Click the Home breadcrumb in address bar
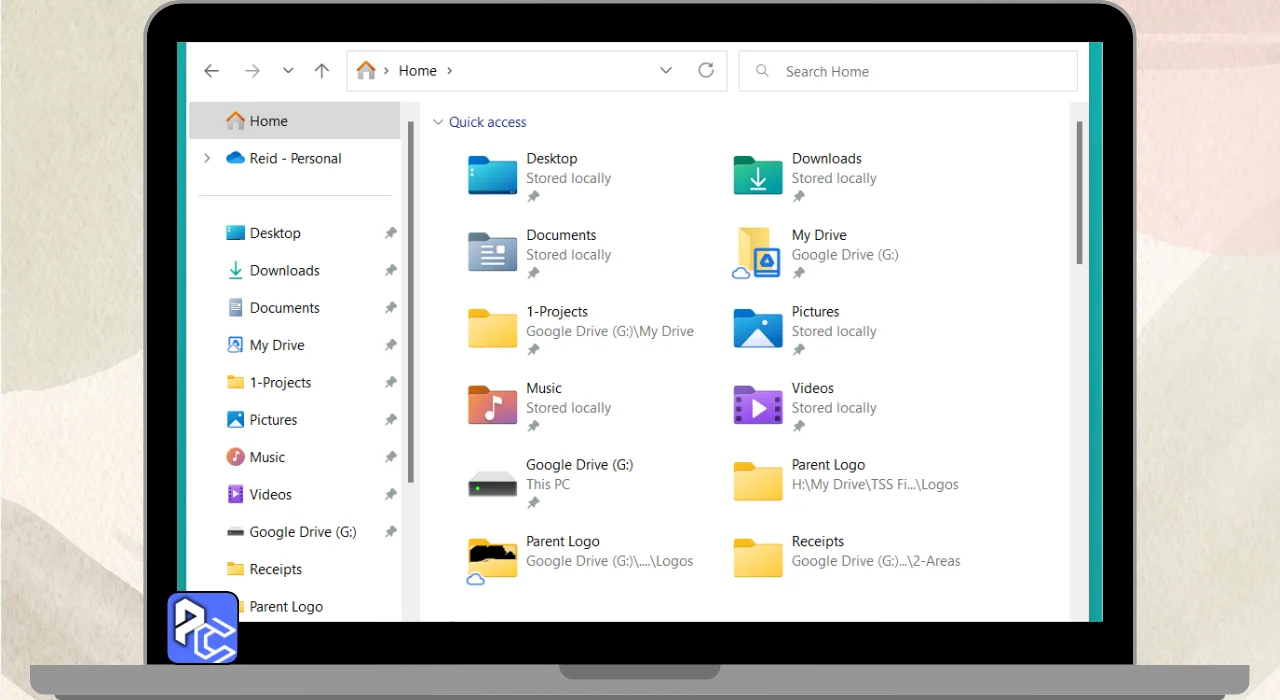Viewport: 1280px width, 700px height. [417, 71]
